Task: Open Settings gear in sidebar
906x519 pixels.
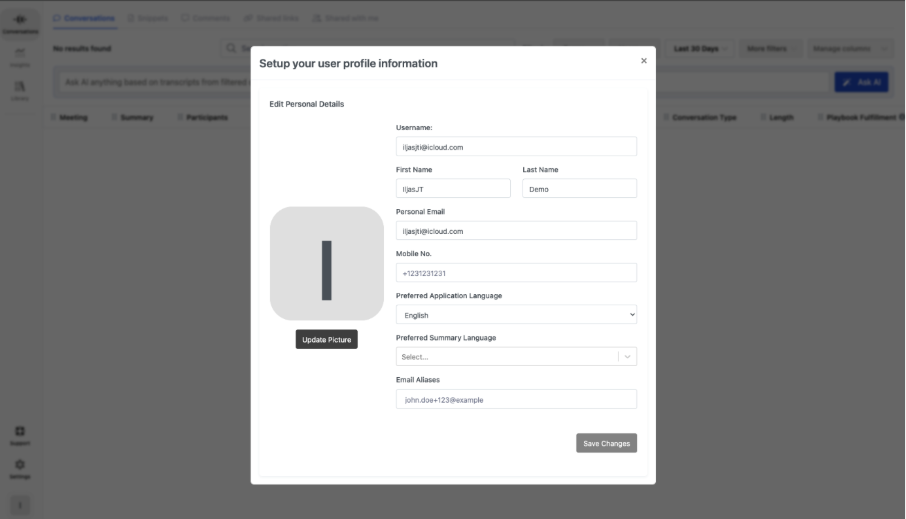Action: pyautogui.click(x=20, y=468)
